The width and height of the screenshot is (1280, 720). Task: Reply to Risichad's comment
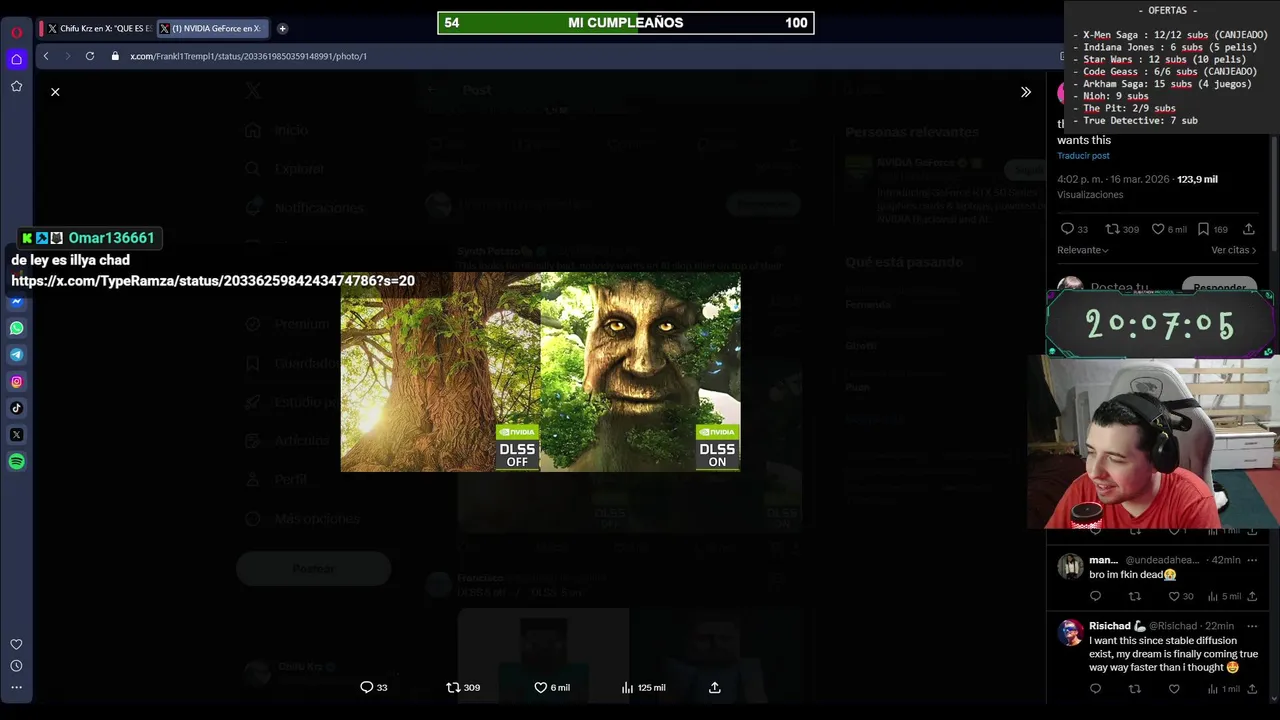click(x=1095, y=689)
